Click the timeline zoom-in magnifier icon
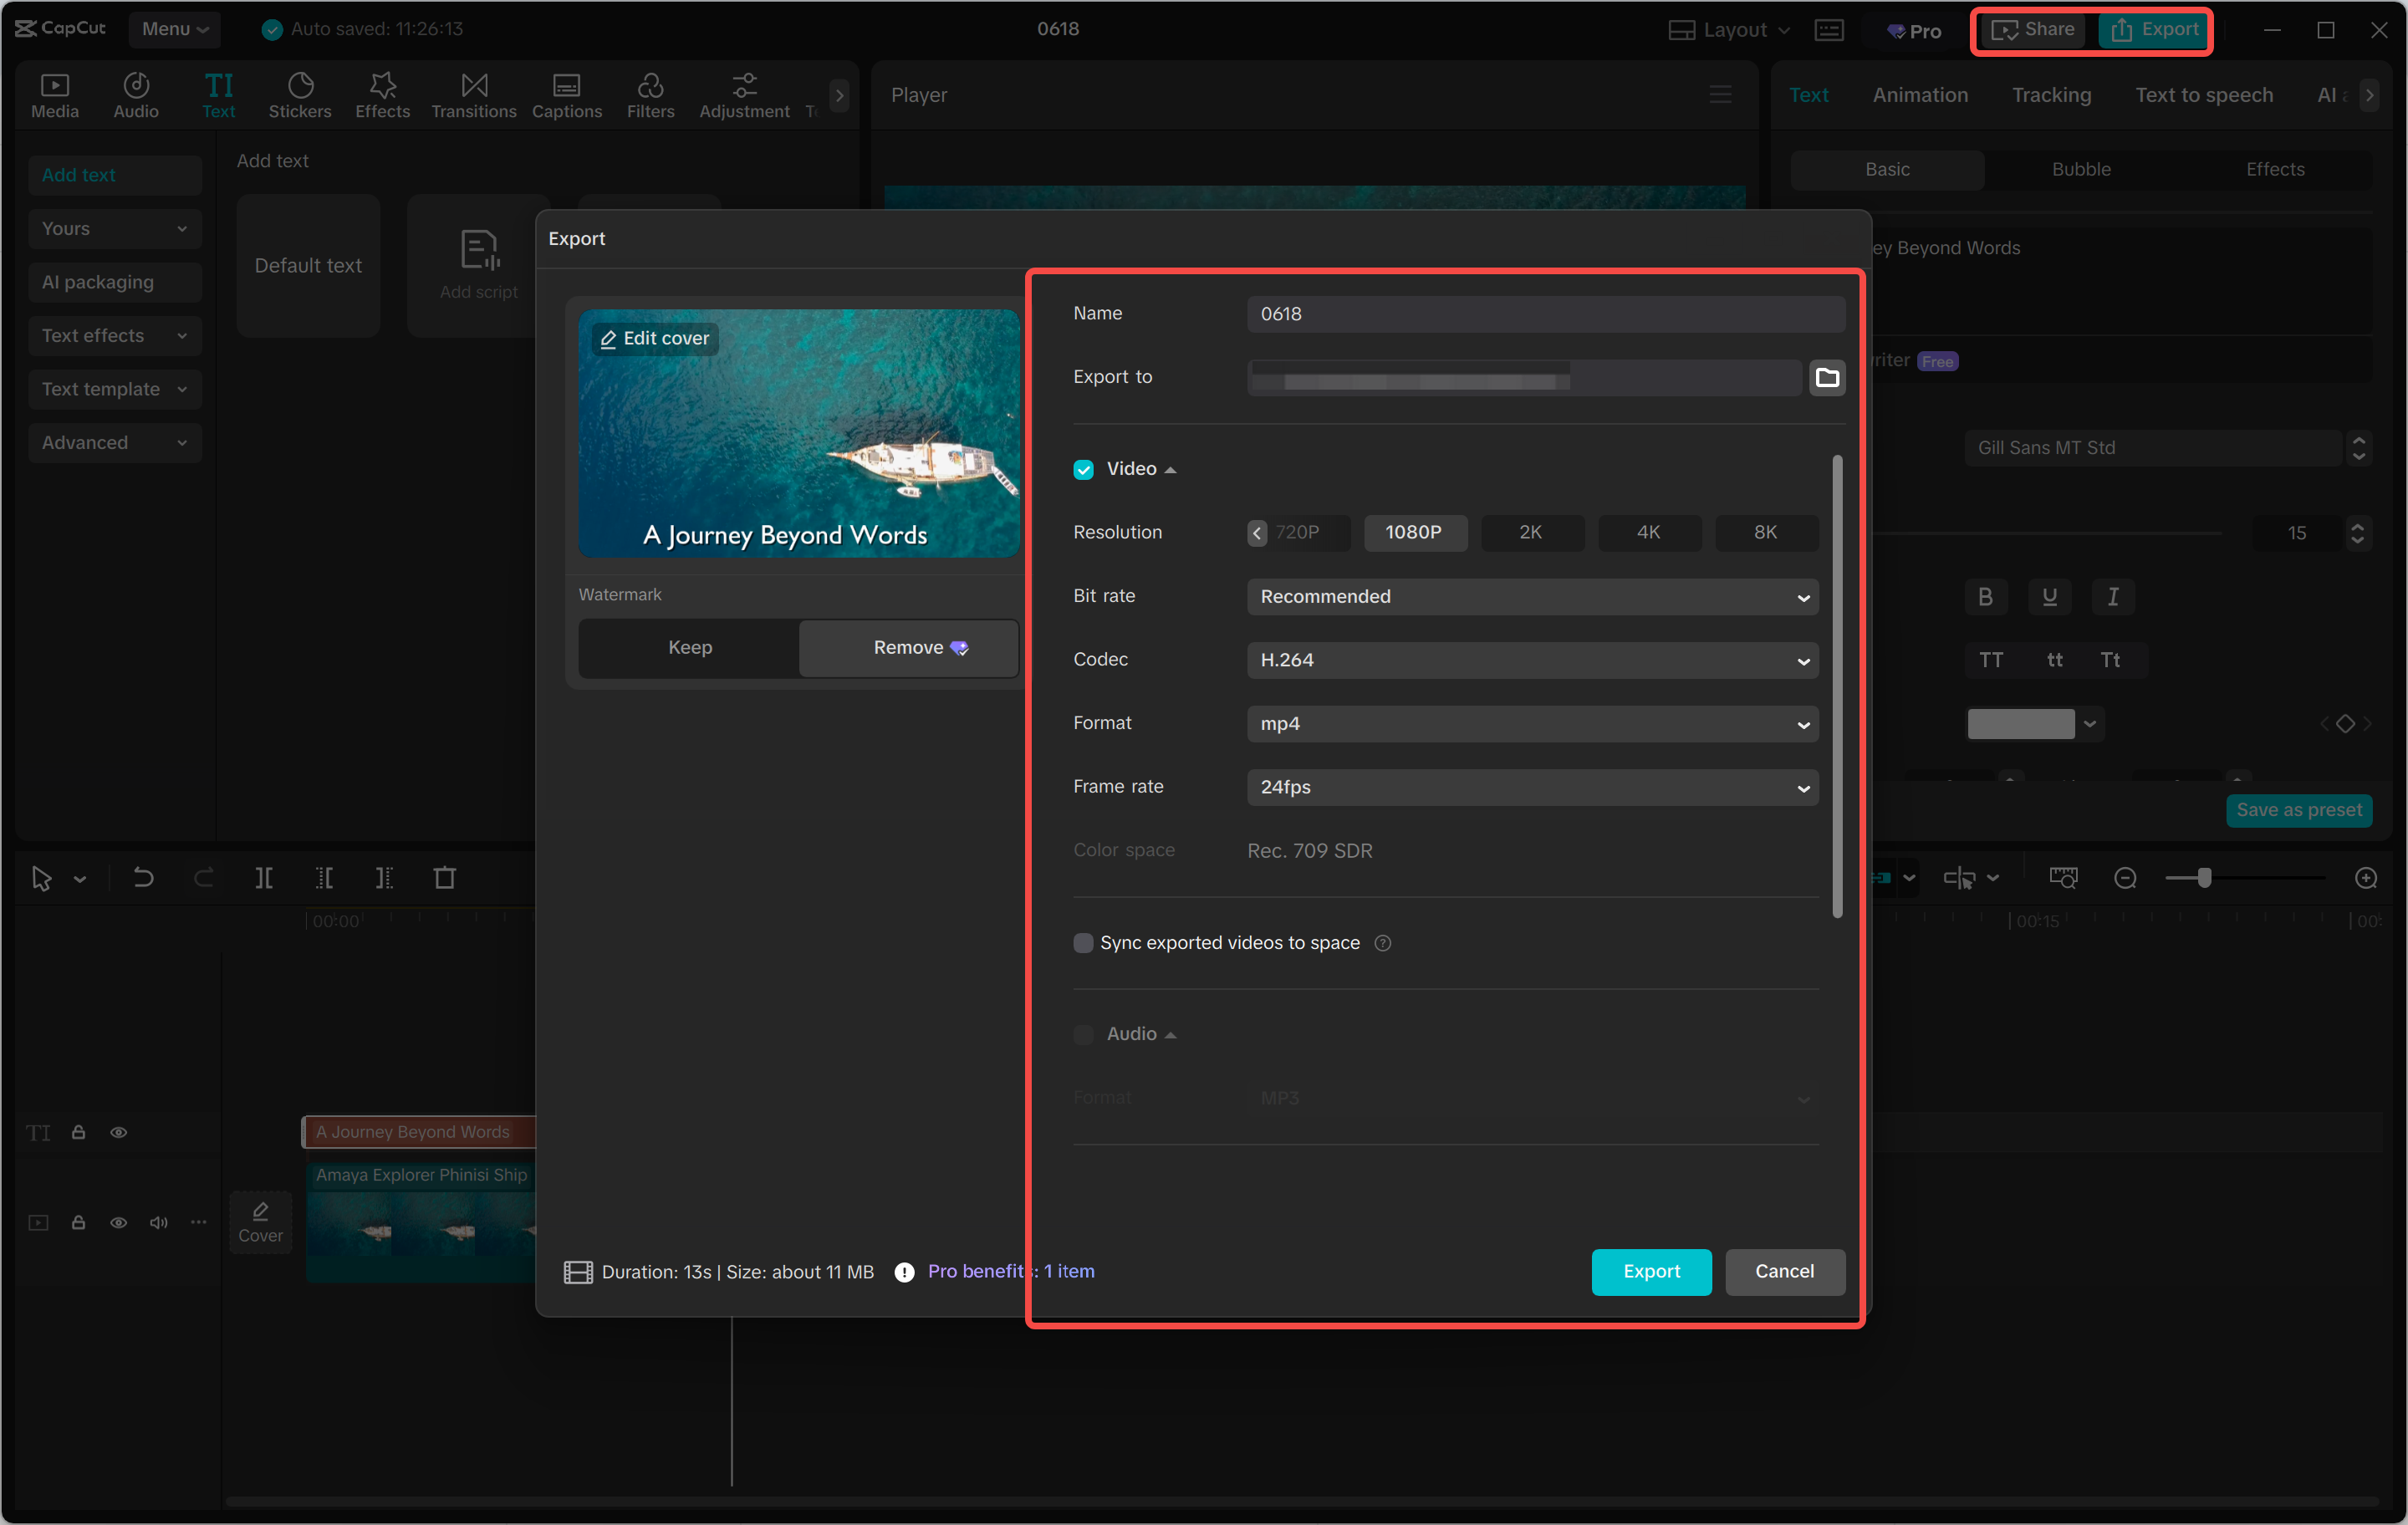Viewport: 2408px width, 1525px height. (2367, 878)
